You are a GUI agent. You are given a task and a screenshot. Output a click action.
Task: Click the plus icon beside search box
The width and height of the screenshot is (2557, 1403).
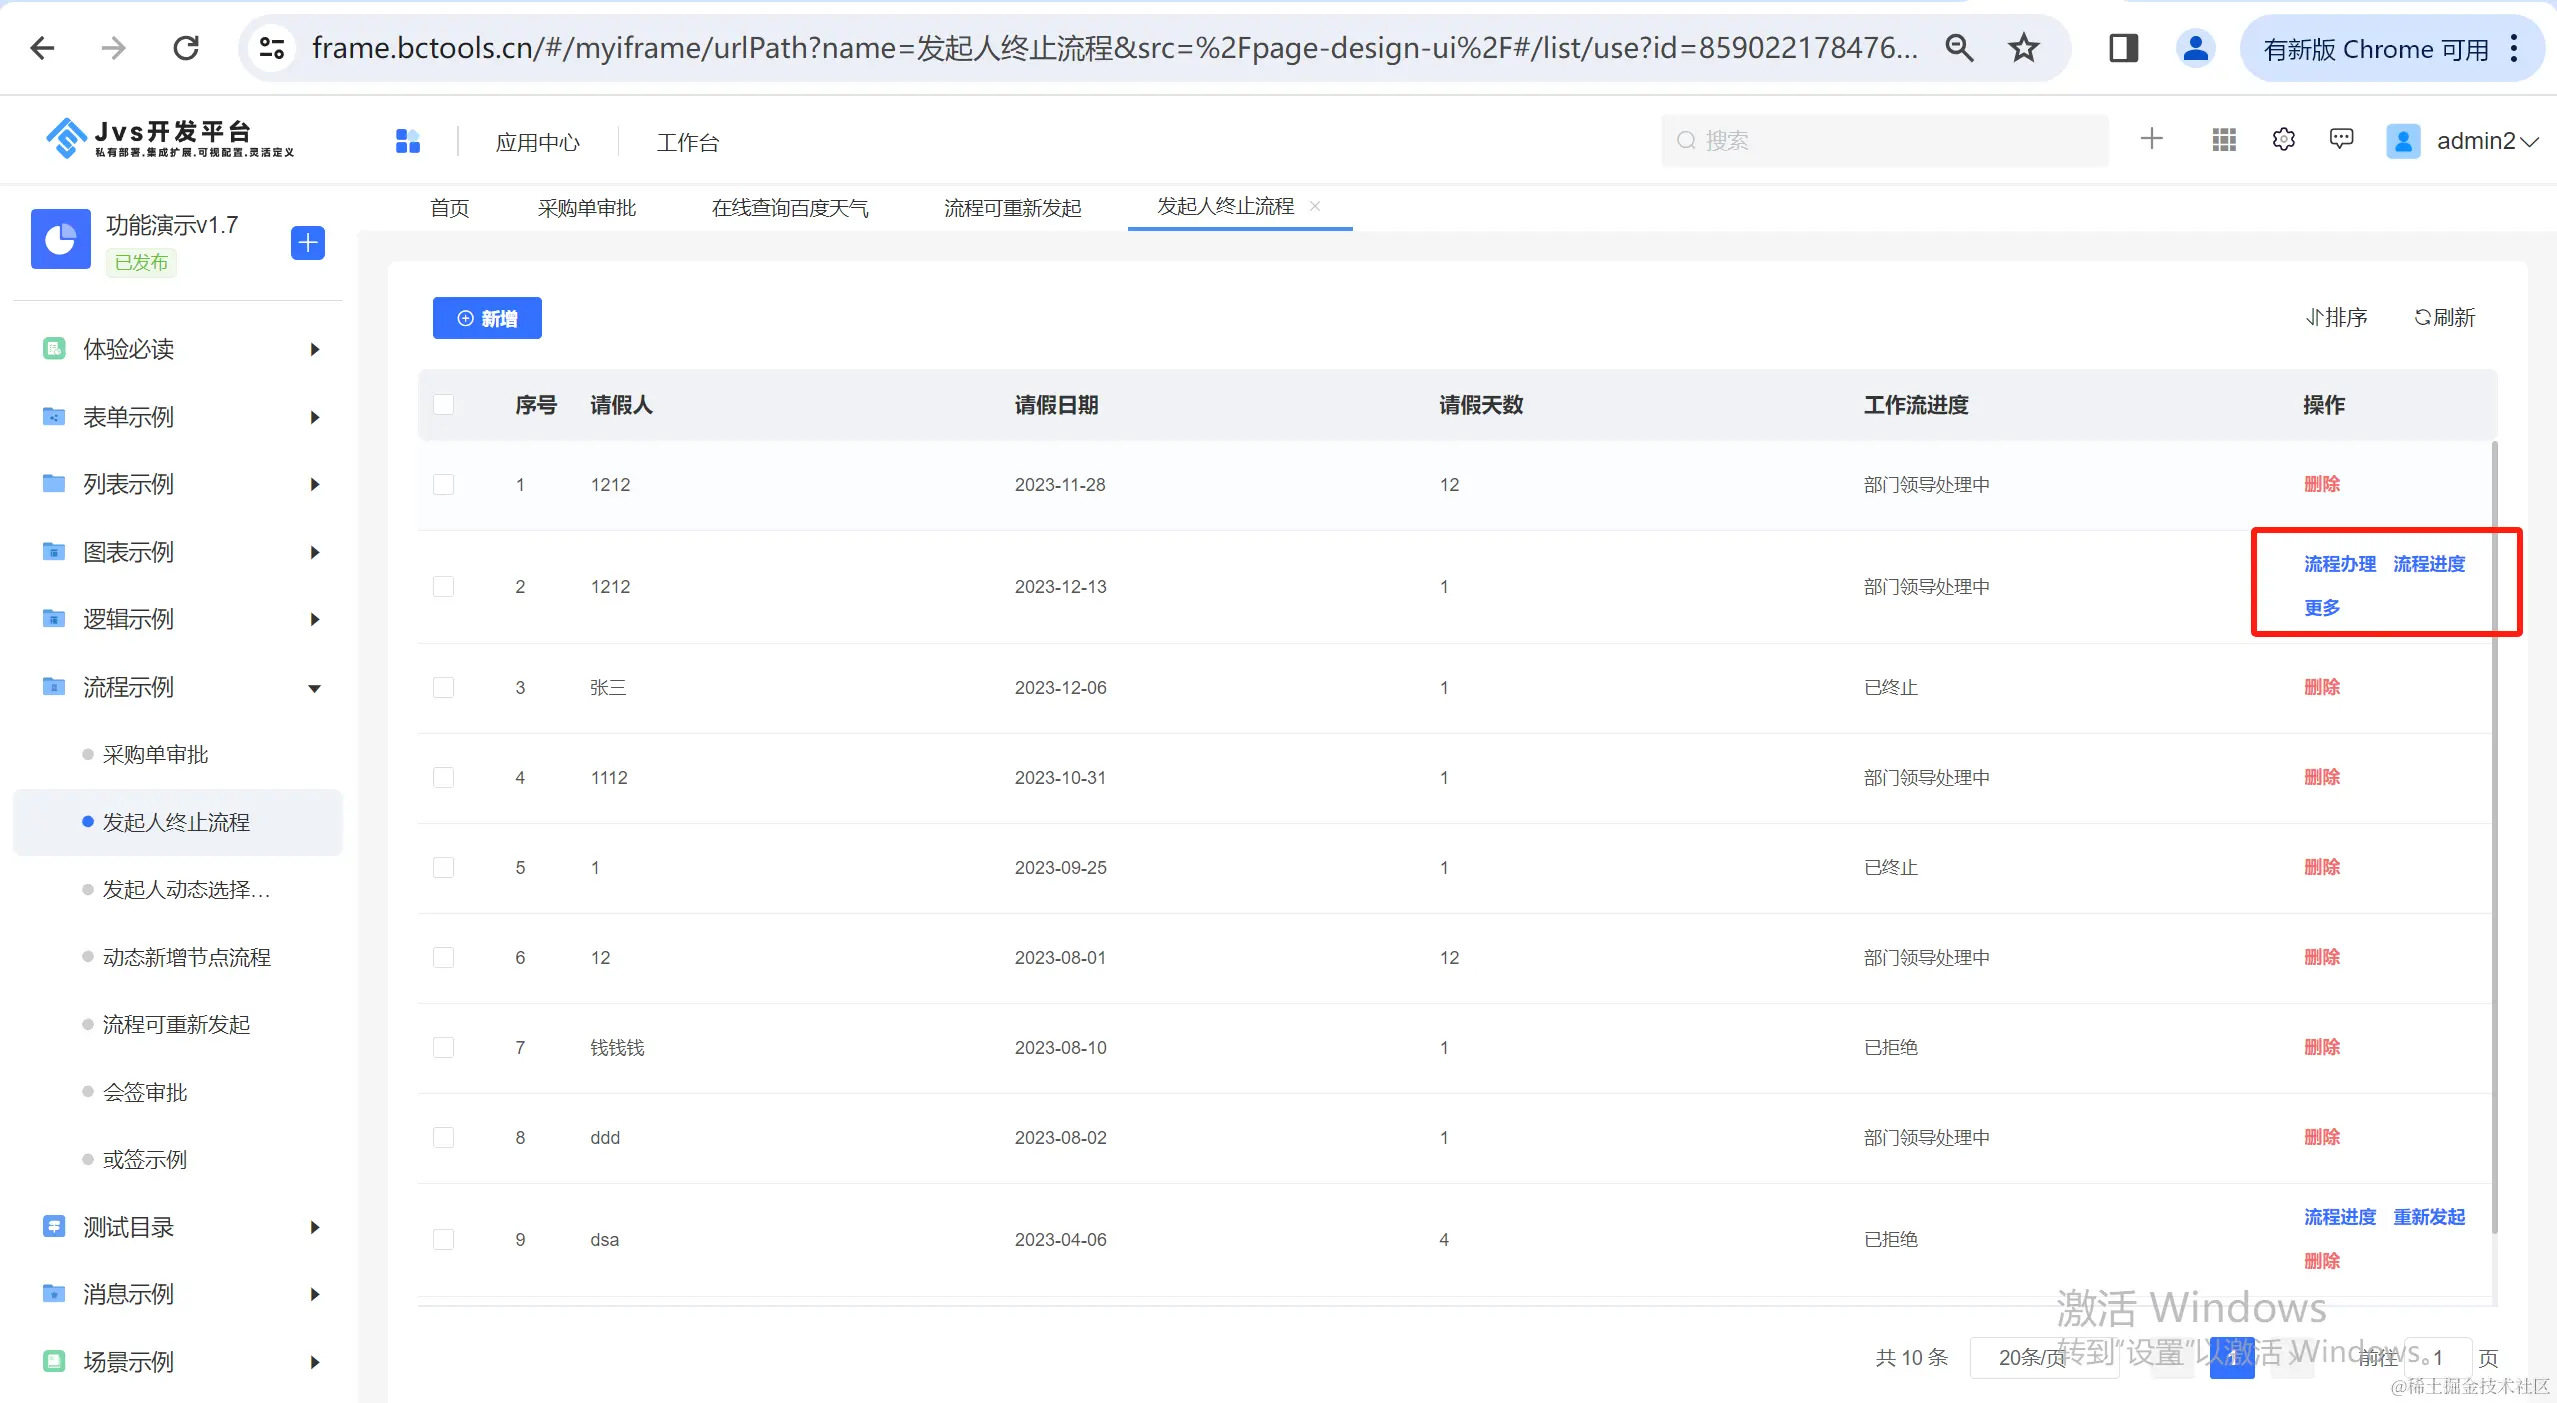point(2152,139)
